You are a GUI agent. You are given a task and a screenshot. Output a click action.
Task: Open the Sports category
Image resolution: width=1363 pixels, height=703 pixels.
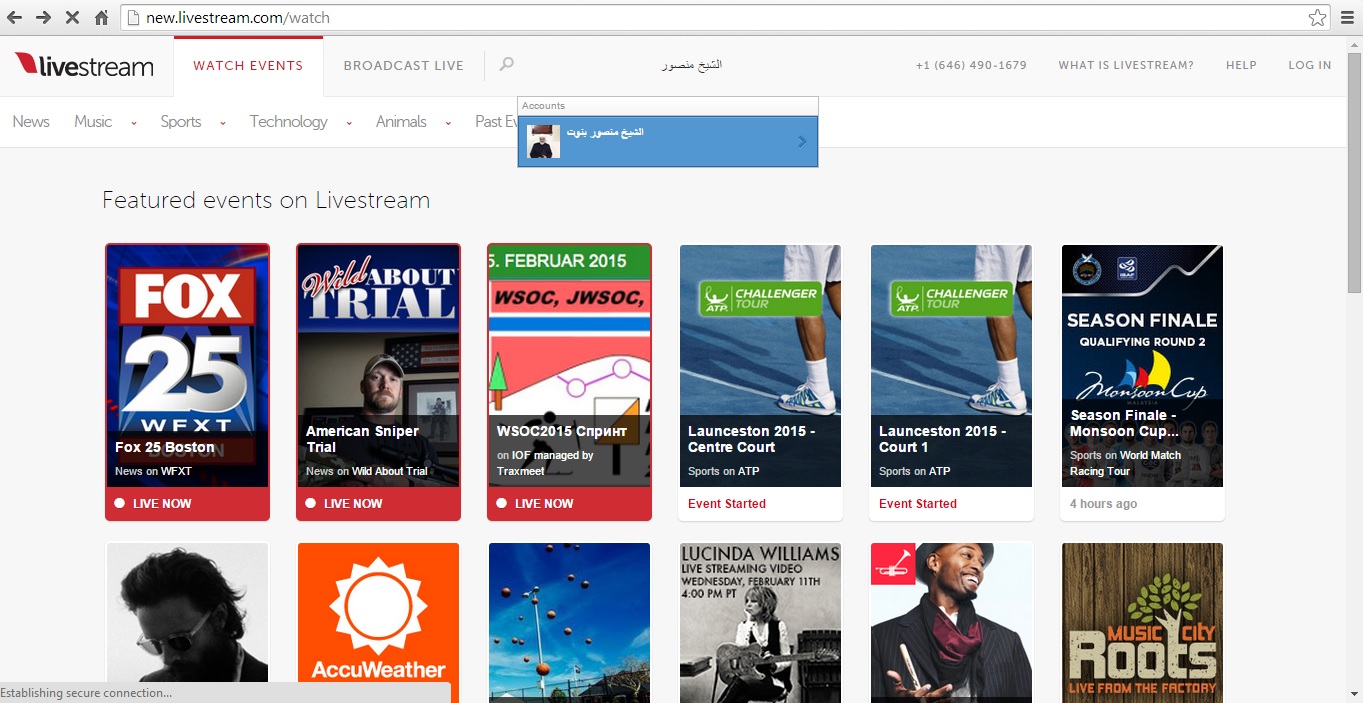pyautogui.click(x=181, y=122)
